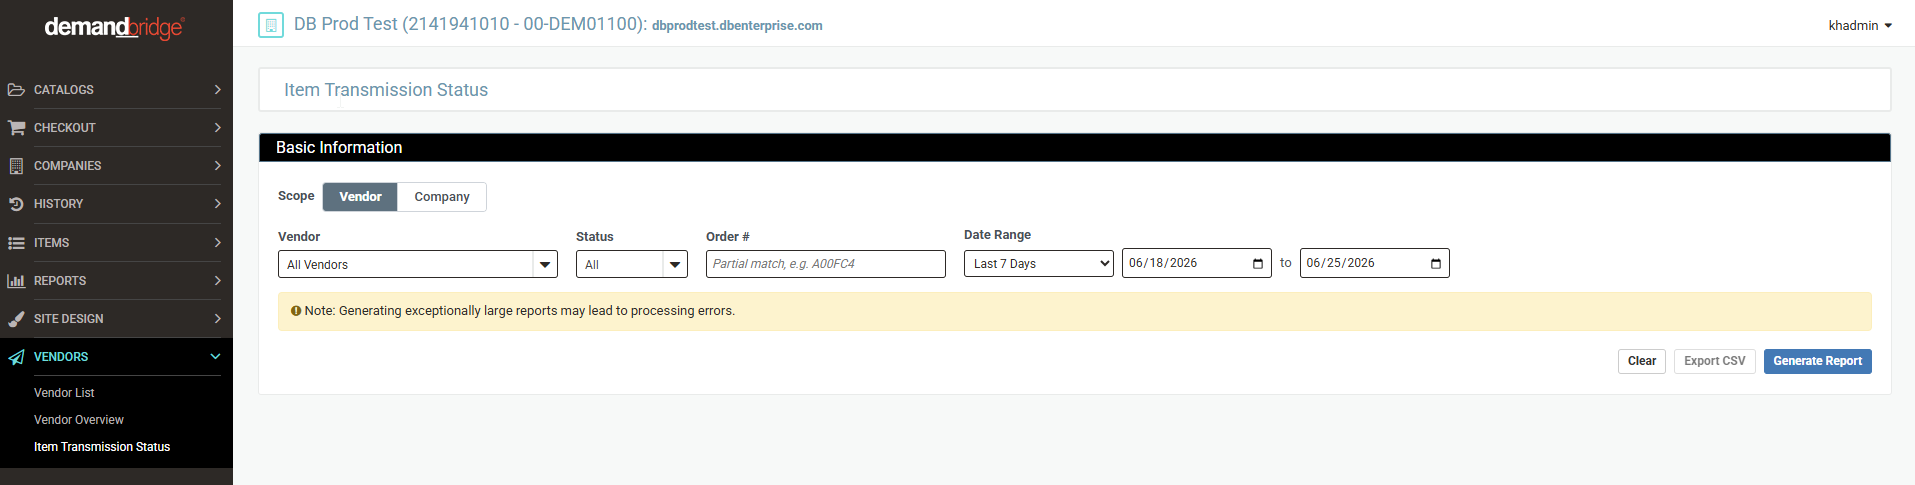Expand the Items menu chevron
This screenshot has width=1915, height=485.
217,243
